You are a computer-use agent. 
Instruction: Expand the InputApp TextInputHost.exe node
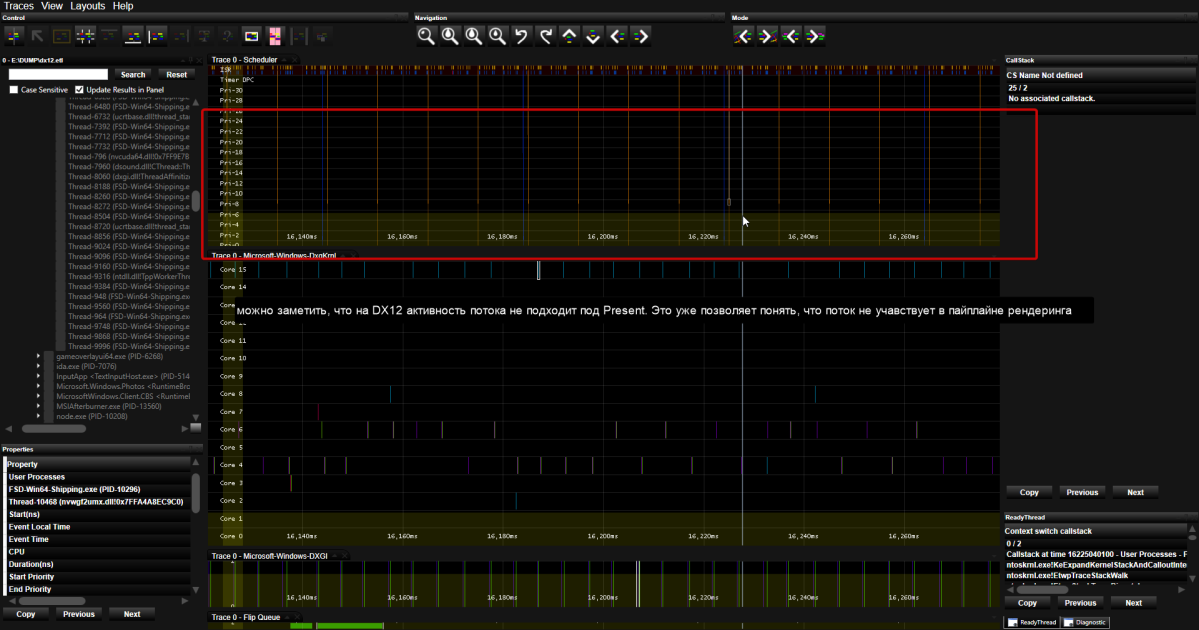tap(38, 376)
